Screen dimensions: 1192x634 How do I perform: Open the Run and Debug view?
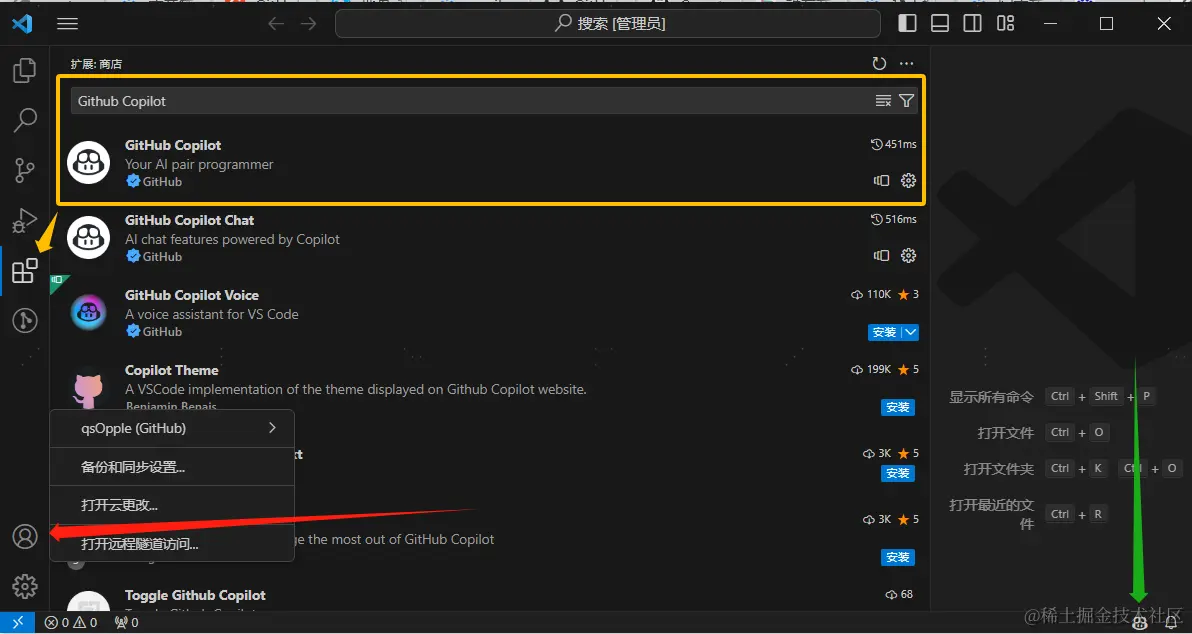tap(24, 220)
